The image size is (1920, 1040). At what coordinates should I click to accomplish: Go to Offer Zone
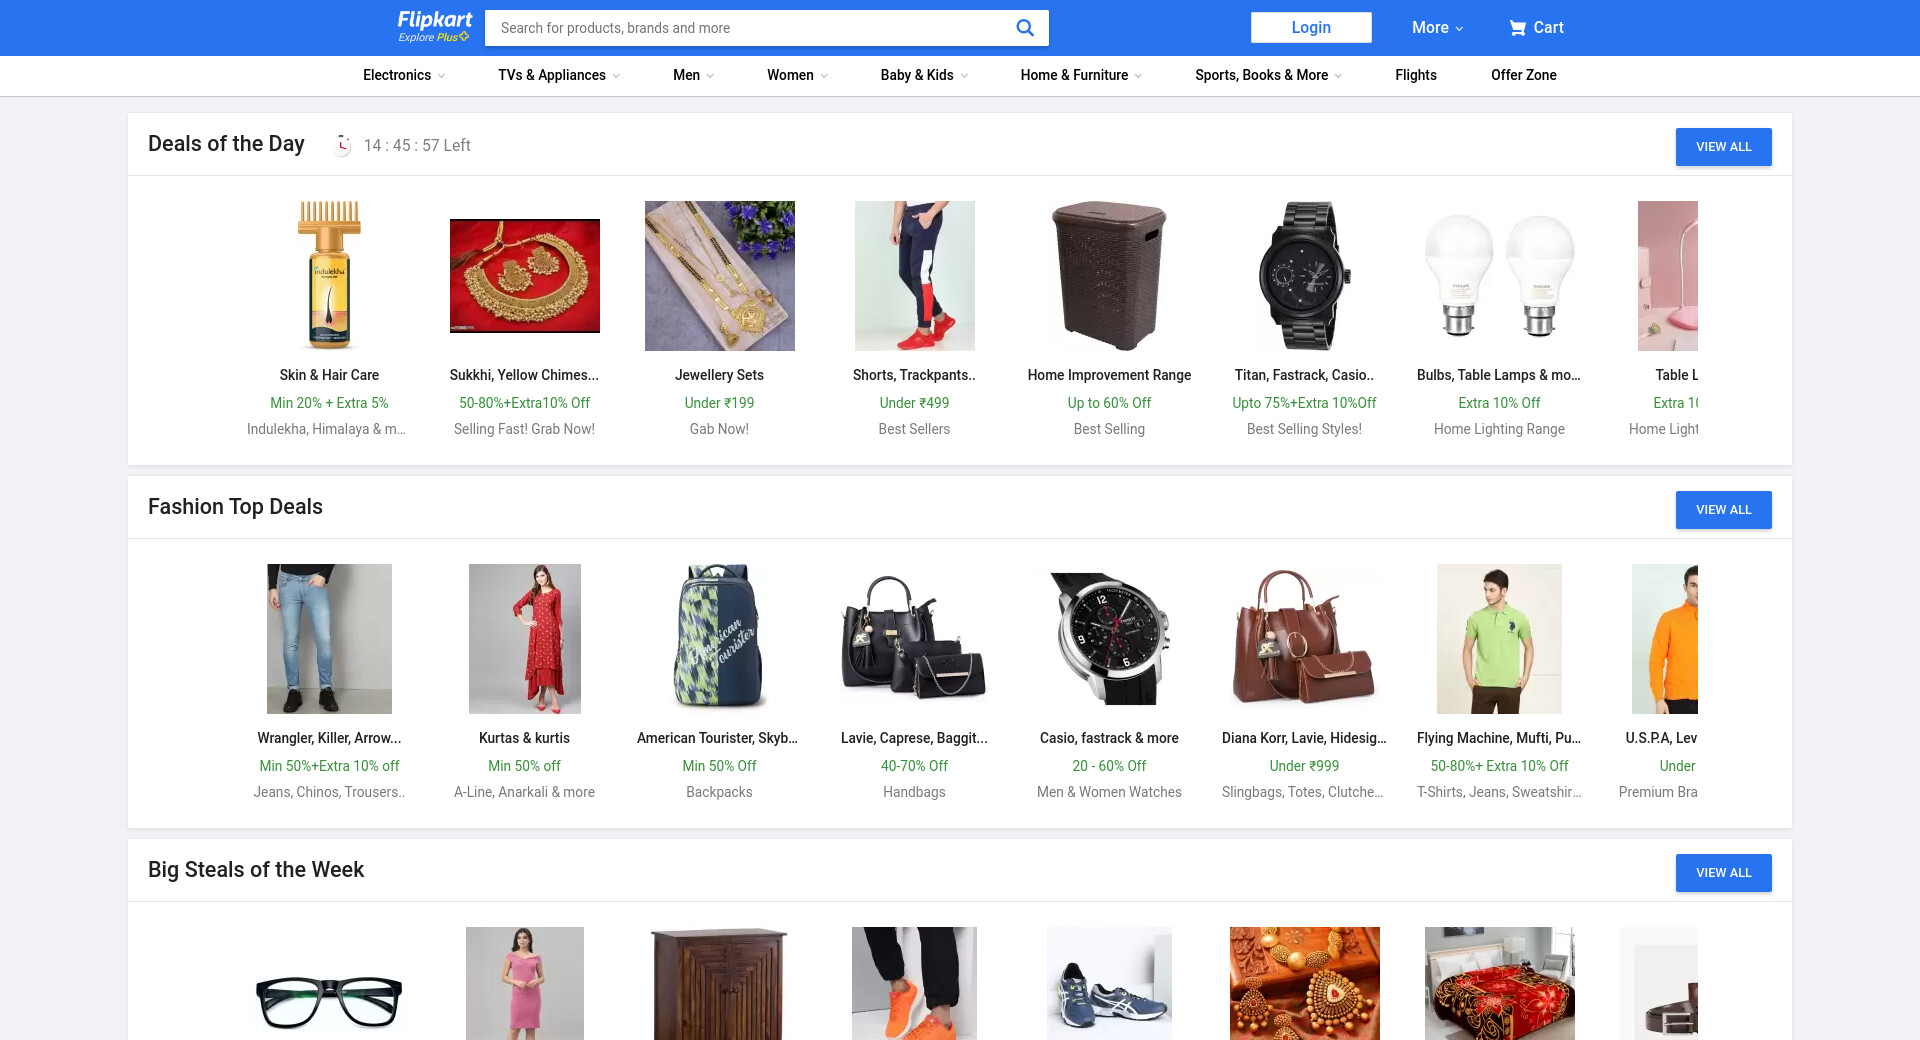(x=1523, y=75)
